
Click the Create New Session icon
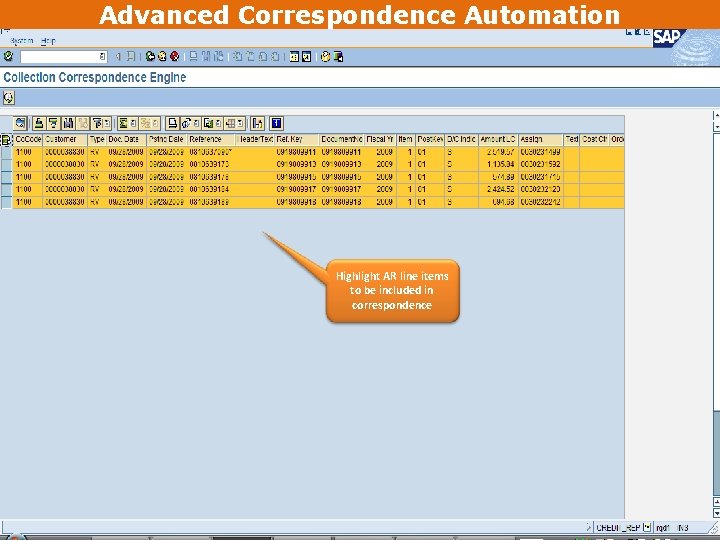294,56
